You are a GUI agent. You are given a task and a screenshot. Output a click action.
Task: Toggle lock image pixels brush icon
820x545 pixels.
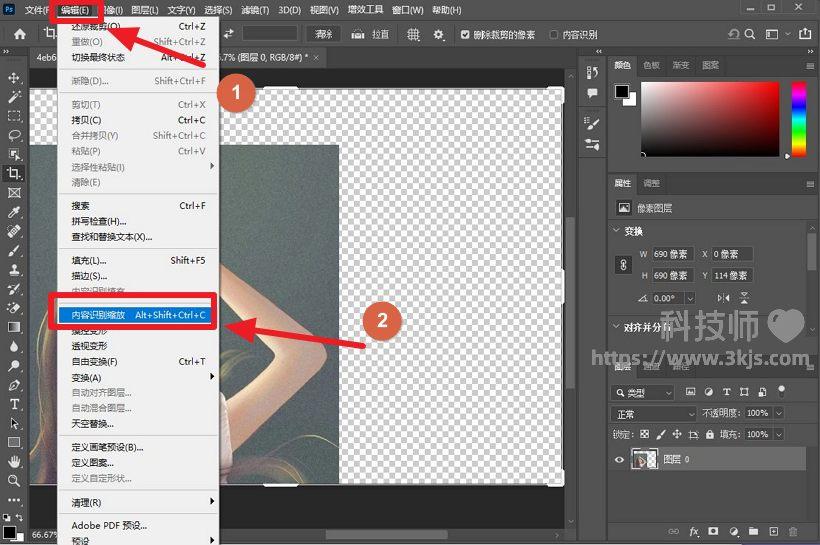(660, 434)
